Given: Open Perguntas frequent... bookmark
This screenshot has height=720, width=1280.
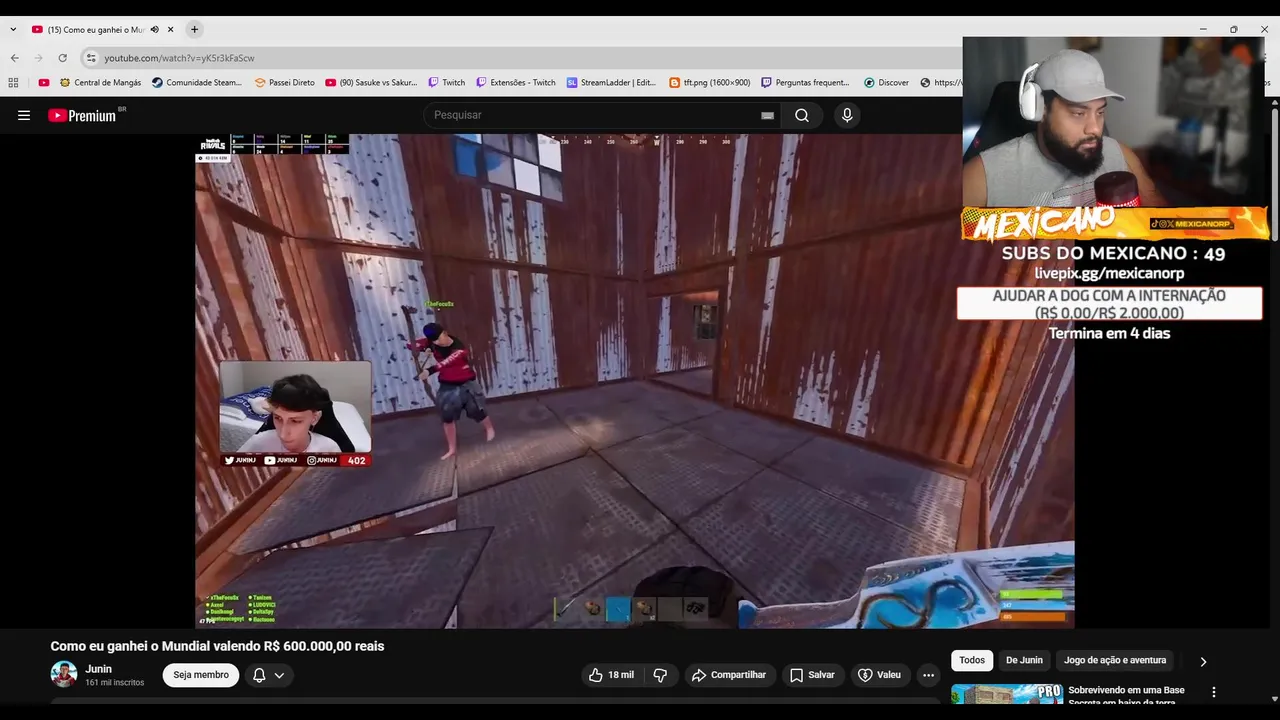Looking at the screenshot, I should pyautogui.click(x=806, y=83).
